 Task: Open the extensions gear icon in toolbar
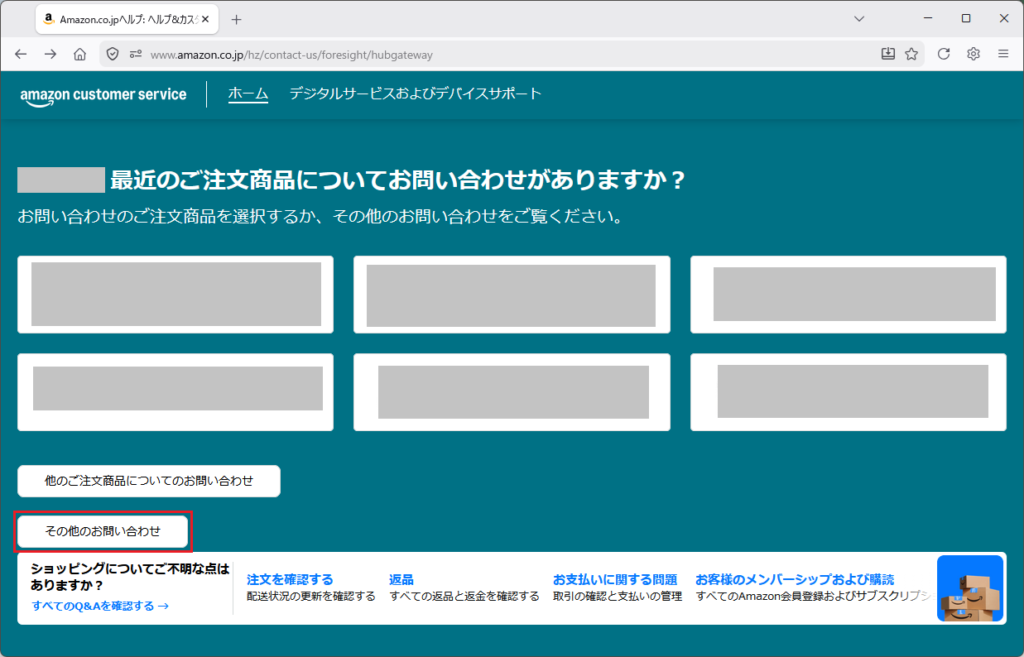tap(973, 54)
